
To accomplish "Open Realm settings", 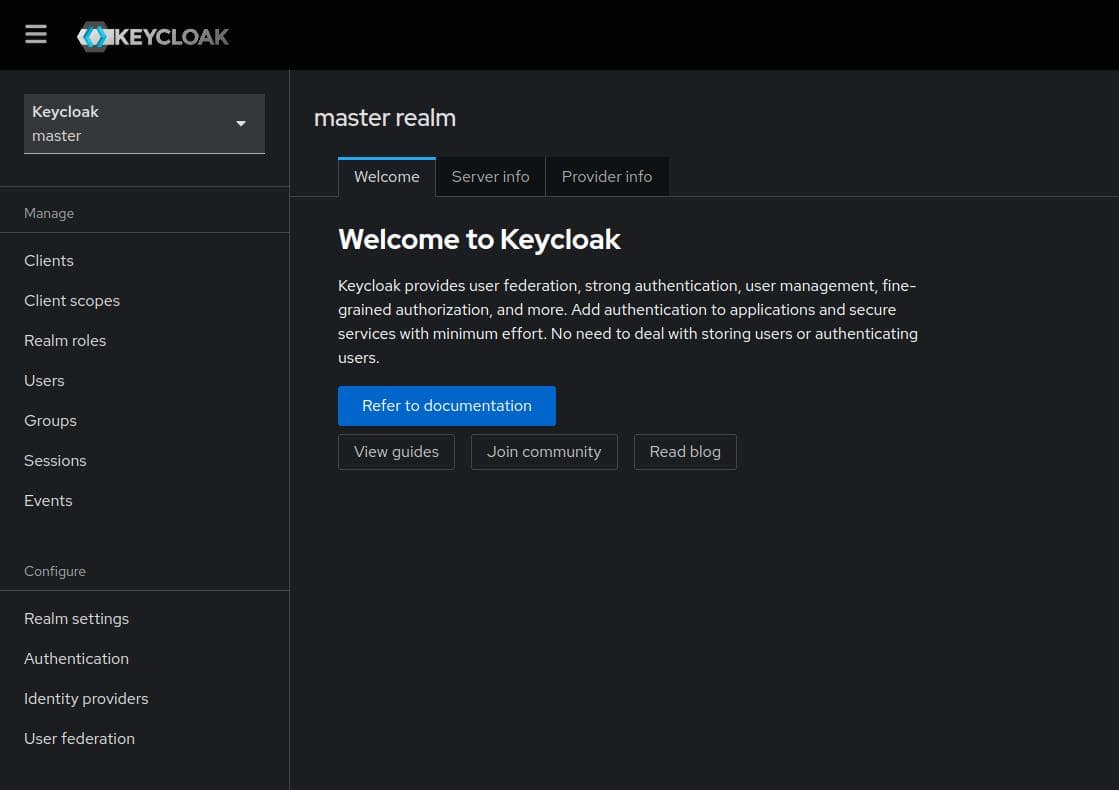I will point(76,618).
